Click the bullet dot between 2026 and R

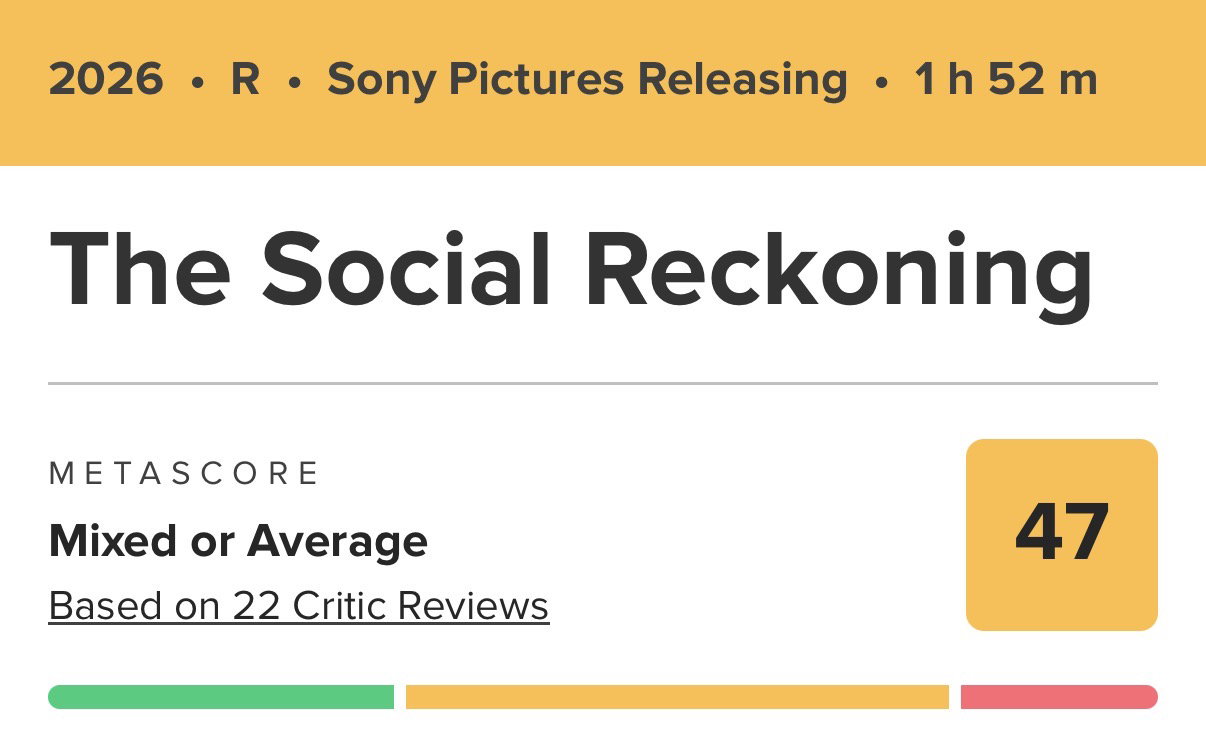pos(197,83)
